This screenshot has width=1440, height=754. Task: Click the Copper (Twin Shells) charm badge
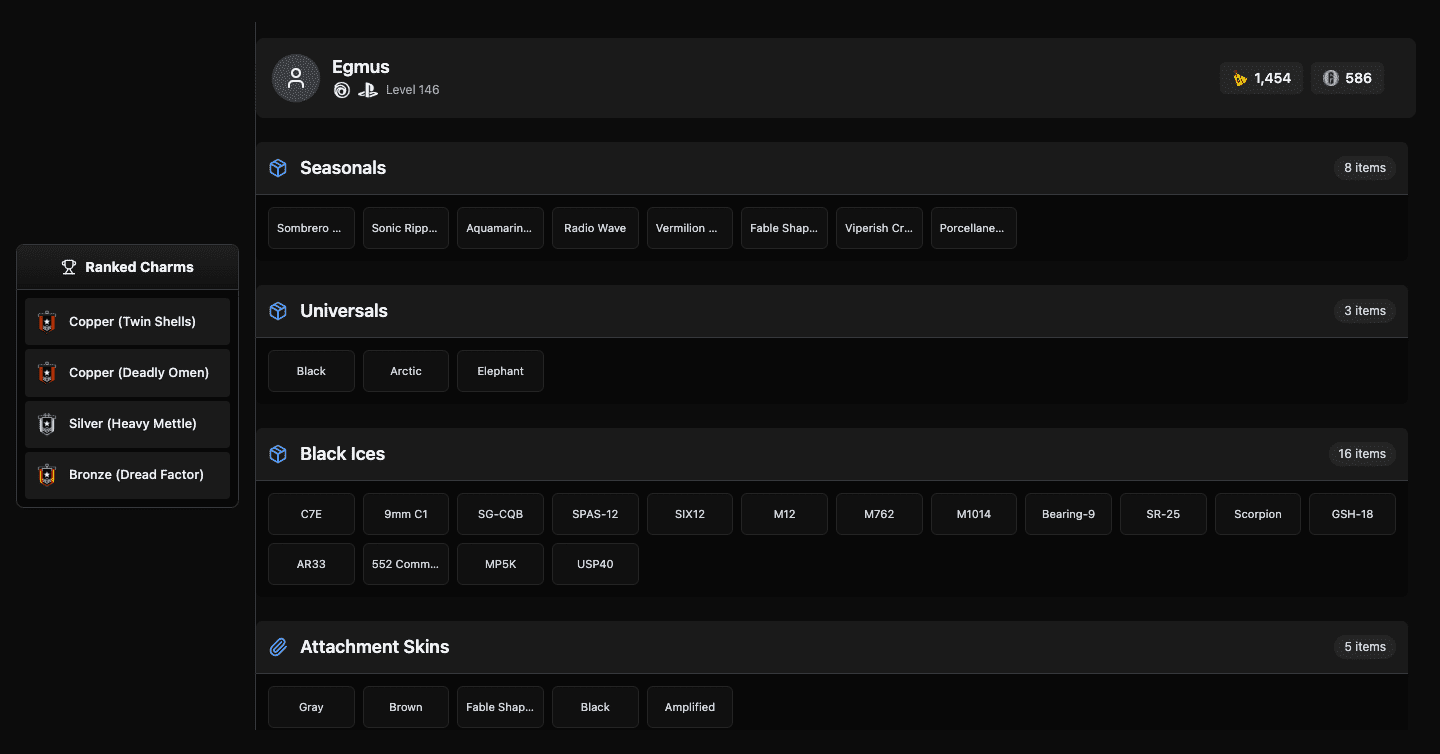[x=47, y=321]
